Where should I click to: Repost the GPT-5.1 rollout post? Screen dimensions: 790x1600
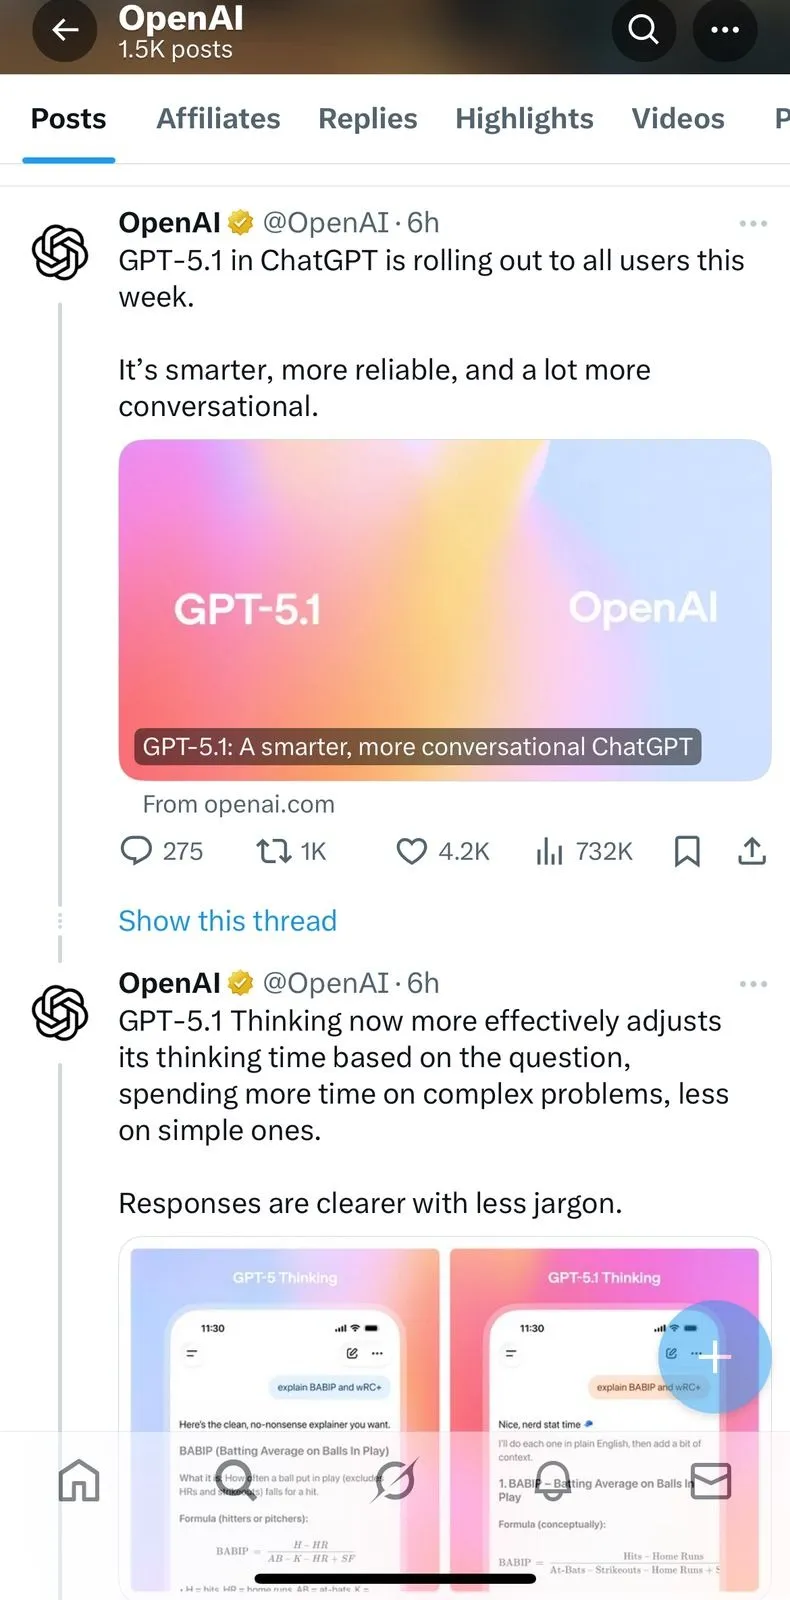(272, 851)
